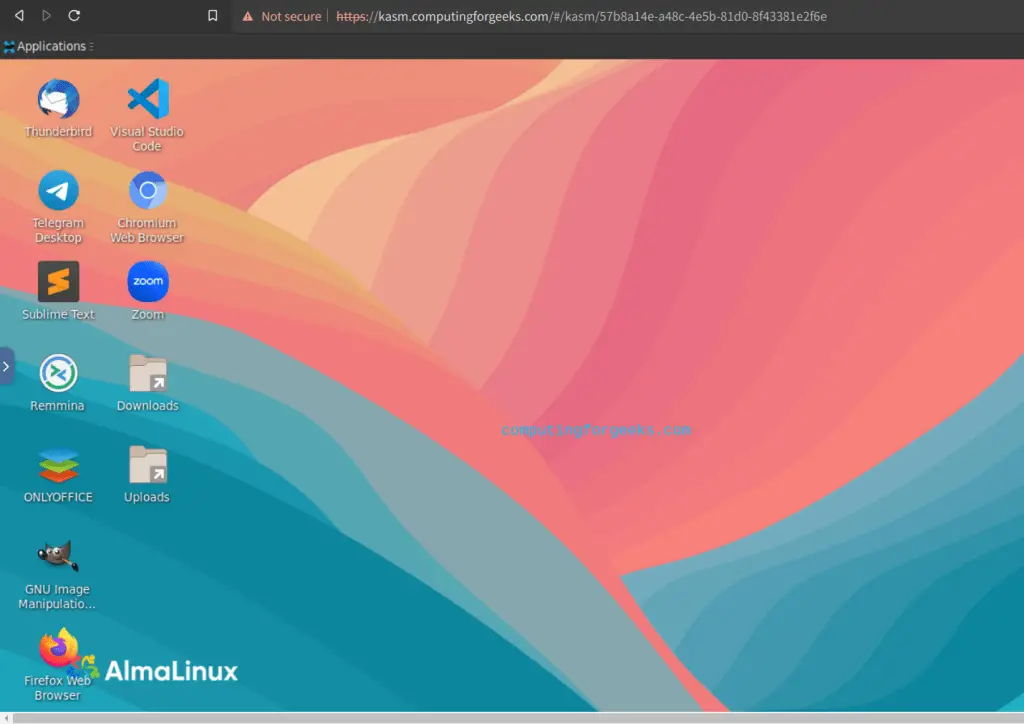Focus the kasm.computingforgeeks.com address bar
The width and height of the screenshot is (1024, 724).
pyautogui.click(x=581, y=16)
